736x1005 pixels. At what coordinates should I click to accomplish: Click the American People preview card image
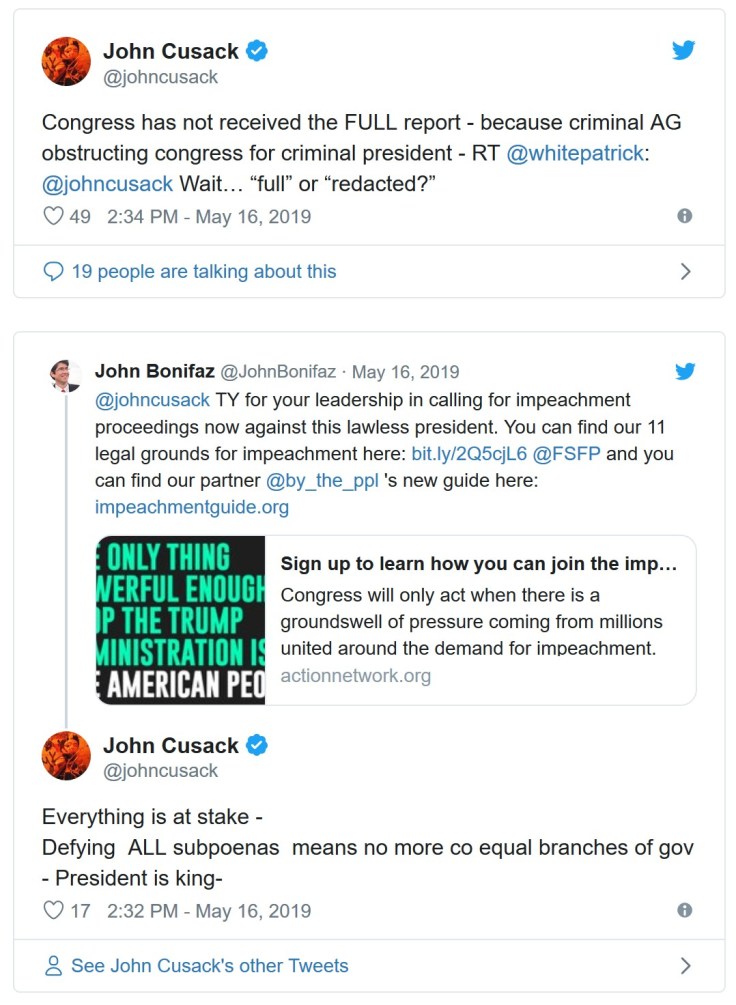click(181, 620)
